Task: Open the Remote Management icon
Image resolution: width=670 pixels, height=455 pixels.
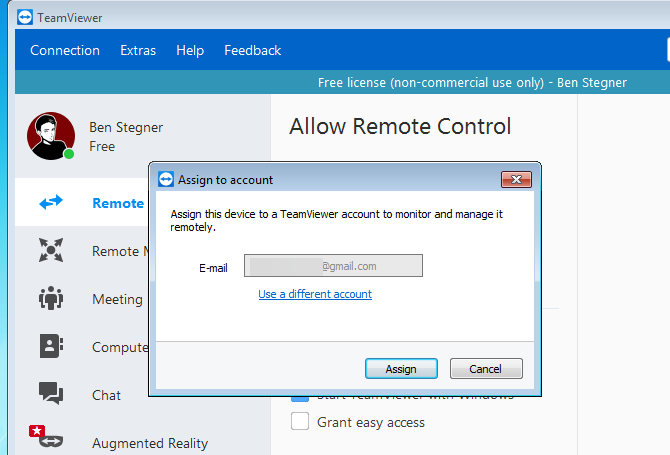Action: pos(51,251)
